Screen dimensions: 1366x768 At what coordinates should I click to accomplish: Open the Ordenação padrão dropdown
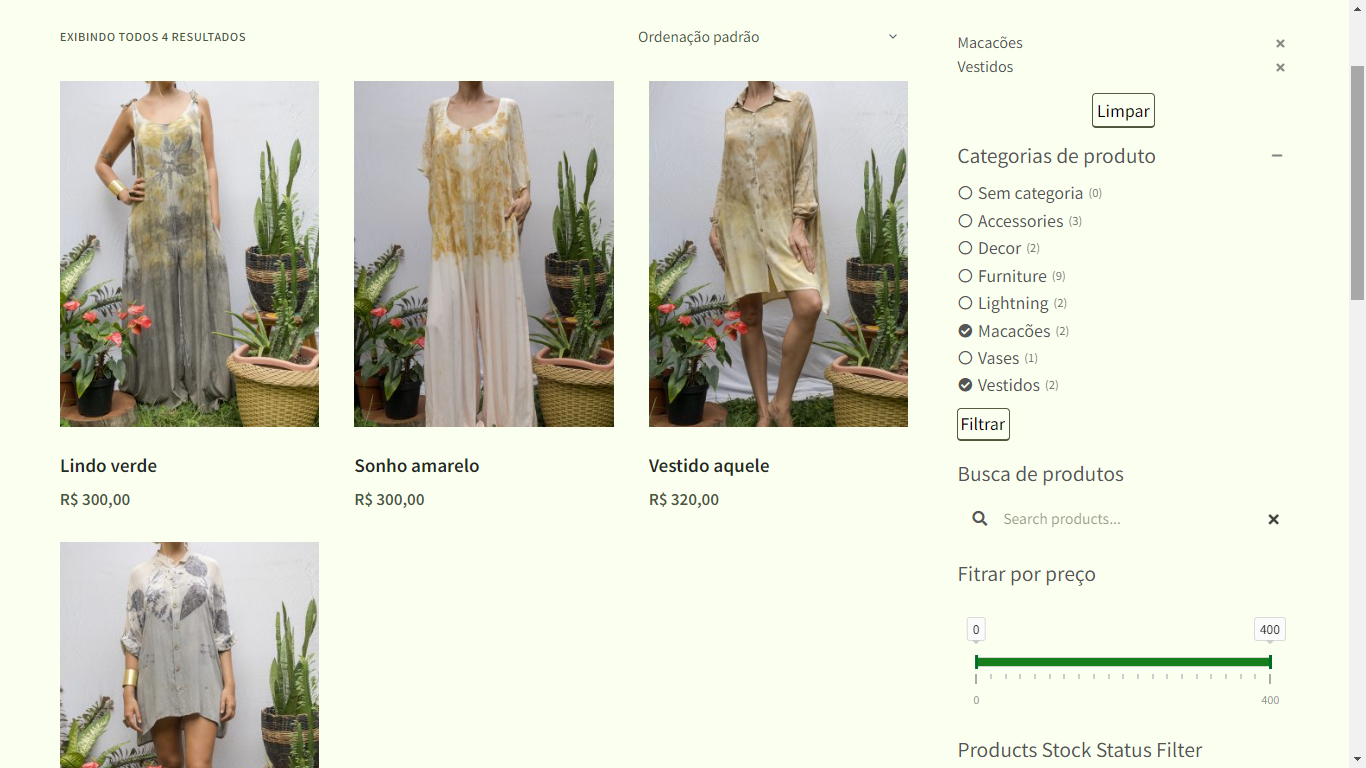point(770,36)
